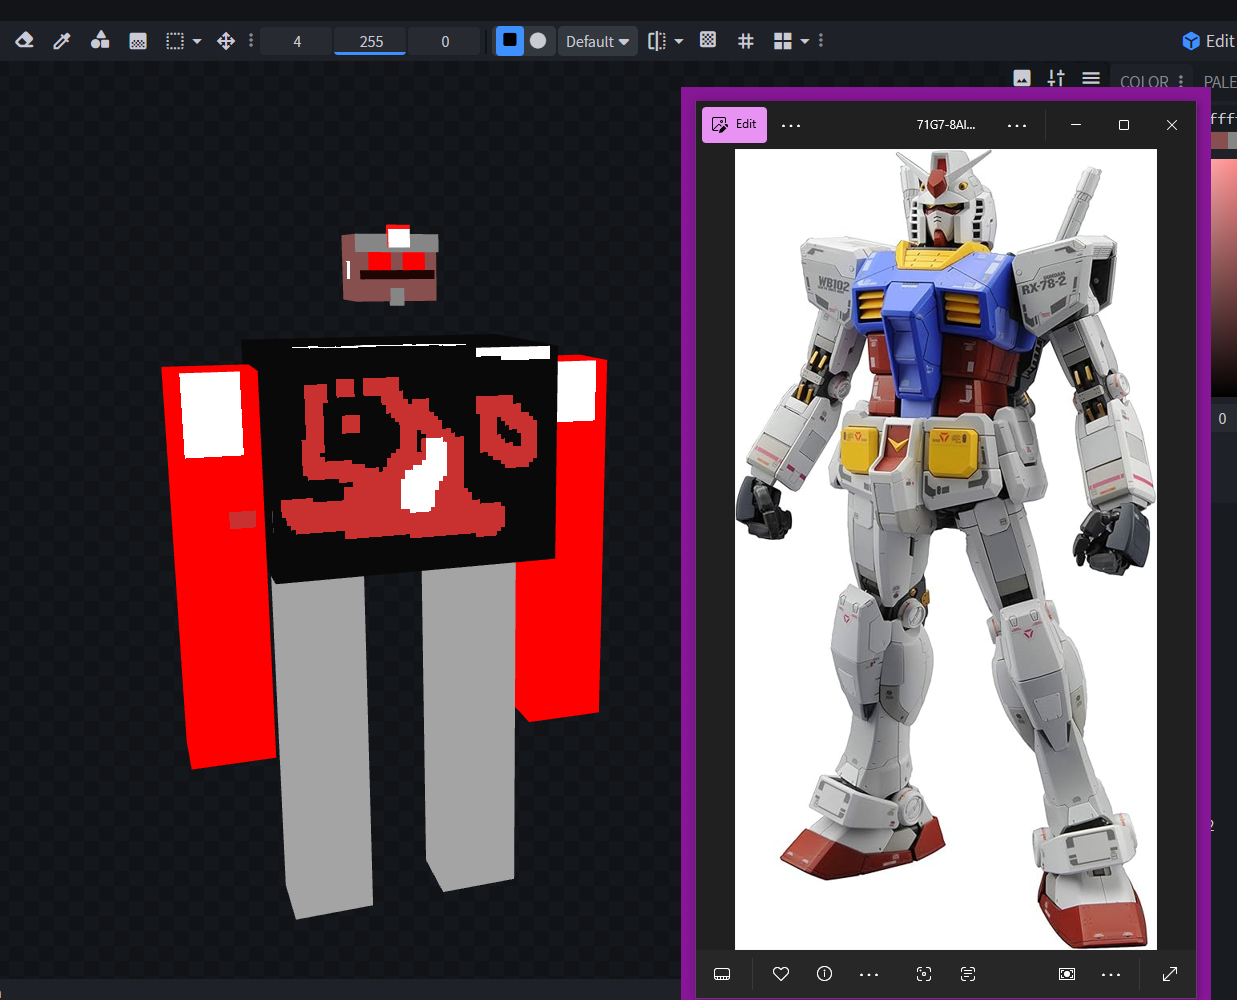
Task: Select the Eraser tool
Action: (x=24, y=41)
